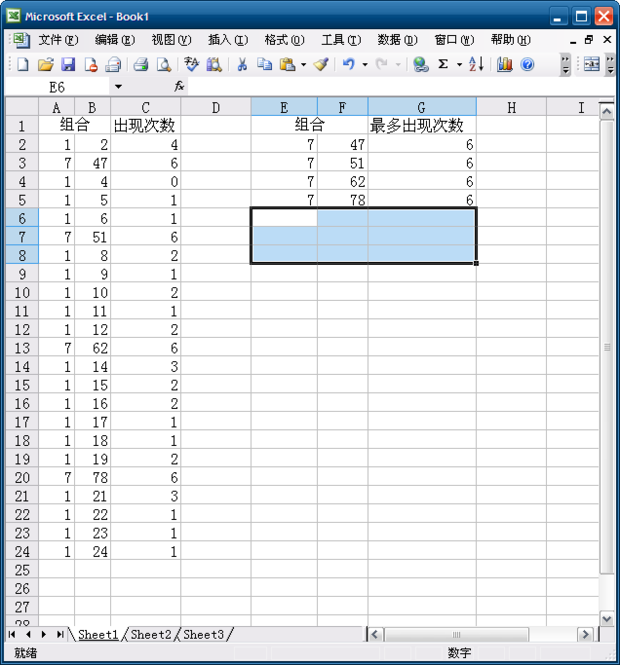Open the 格式(O) menu
Screen dimensions: 620x665
(284, 40)
